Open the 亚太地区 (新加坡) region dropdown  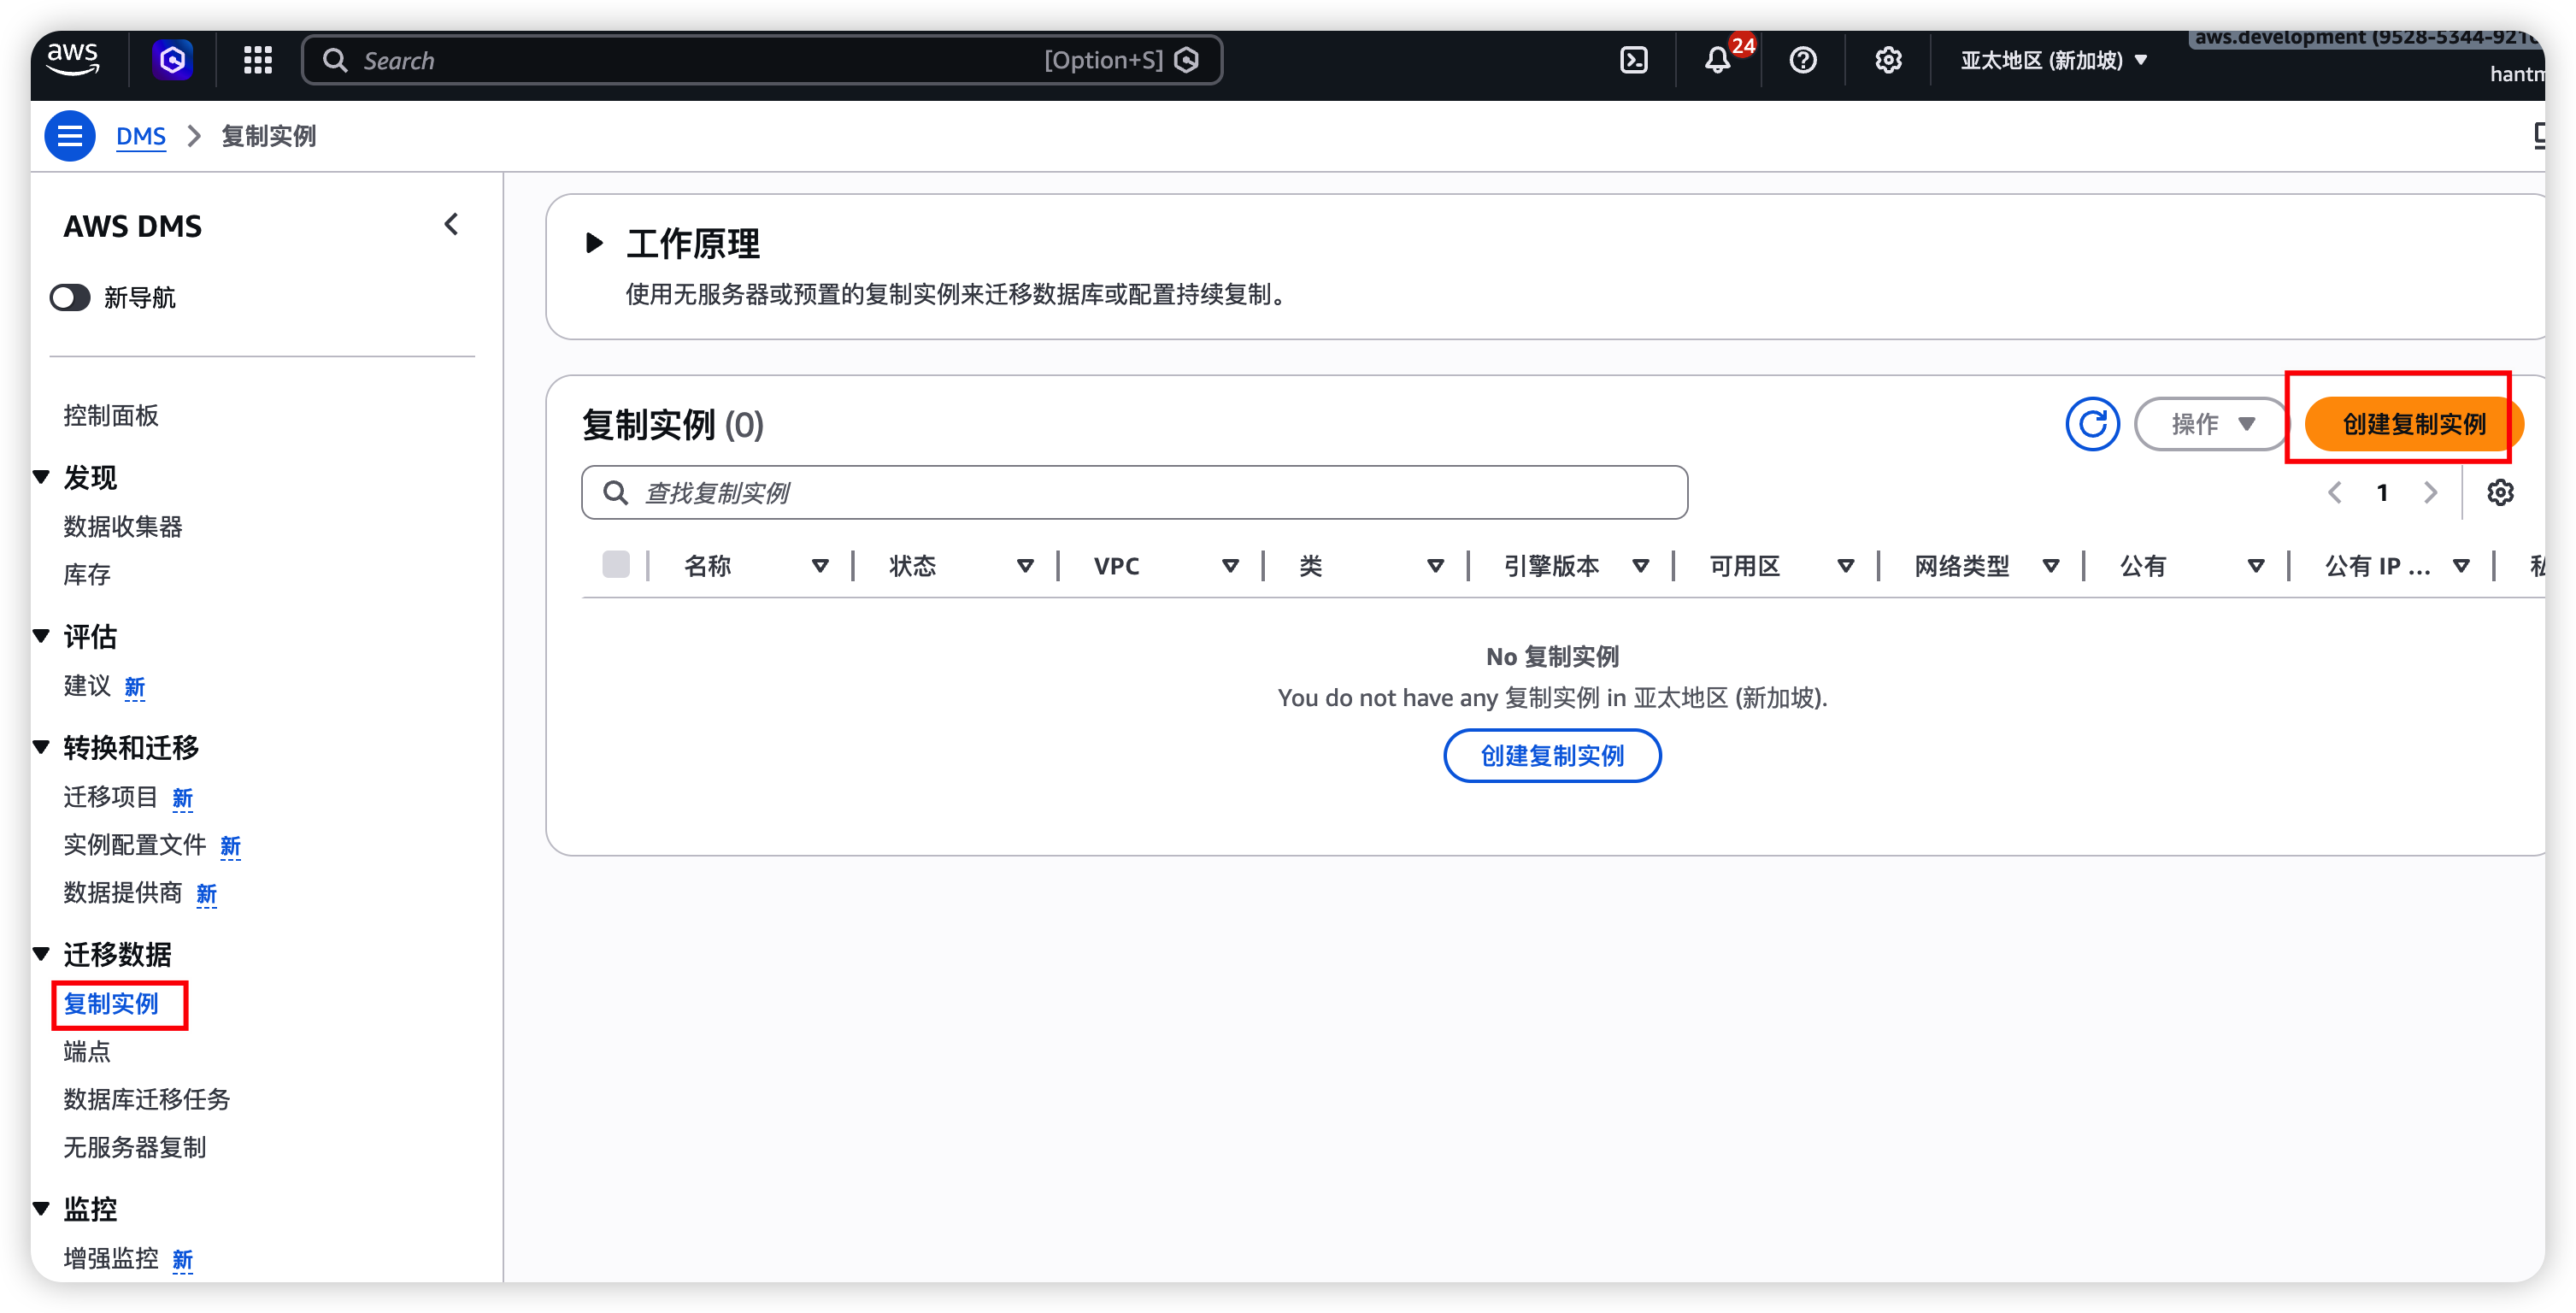click(2053, 60)
